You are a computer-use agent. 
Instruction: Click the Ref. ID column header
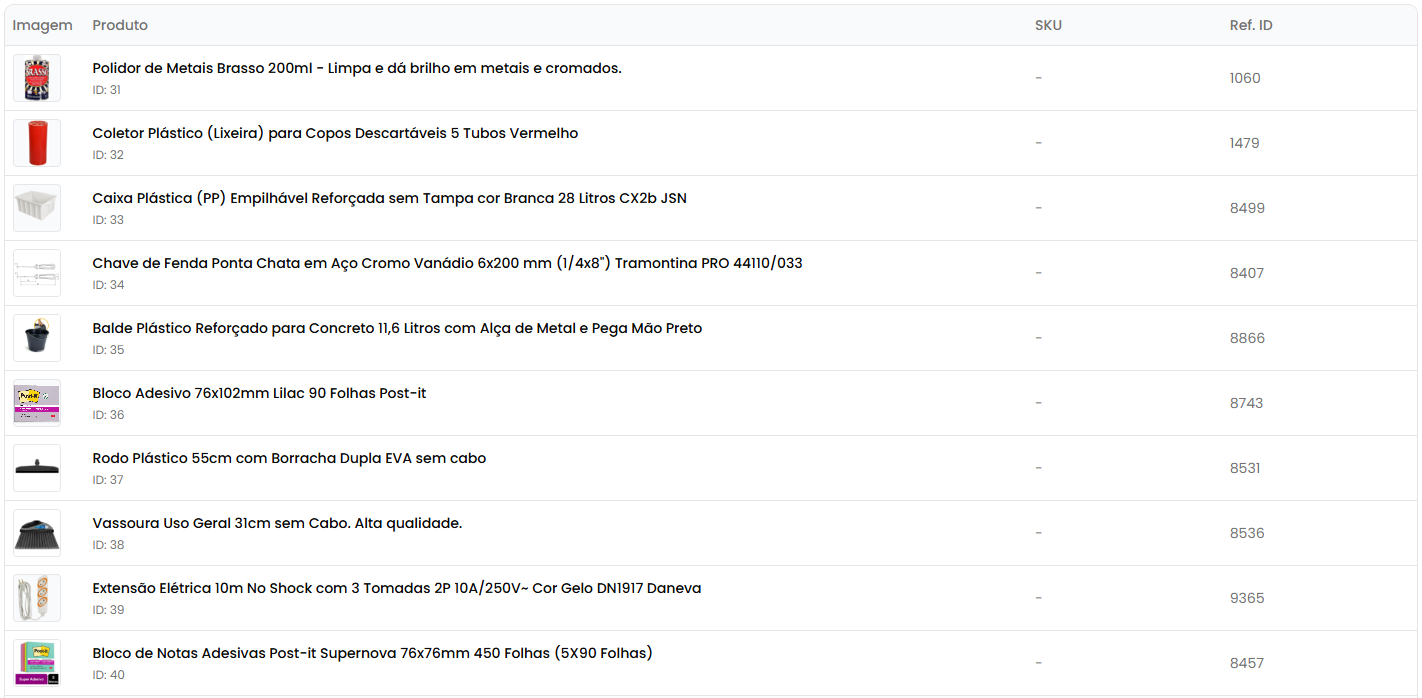[x=1251, y=25]
